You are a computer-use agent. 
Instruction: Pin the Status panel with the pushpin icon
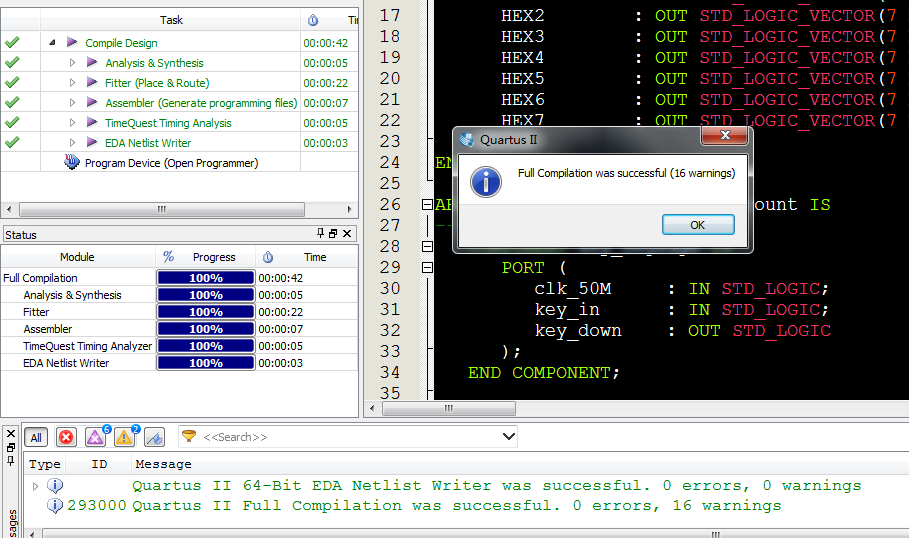click(320, 234)
